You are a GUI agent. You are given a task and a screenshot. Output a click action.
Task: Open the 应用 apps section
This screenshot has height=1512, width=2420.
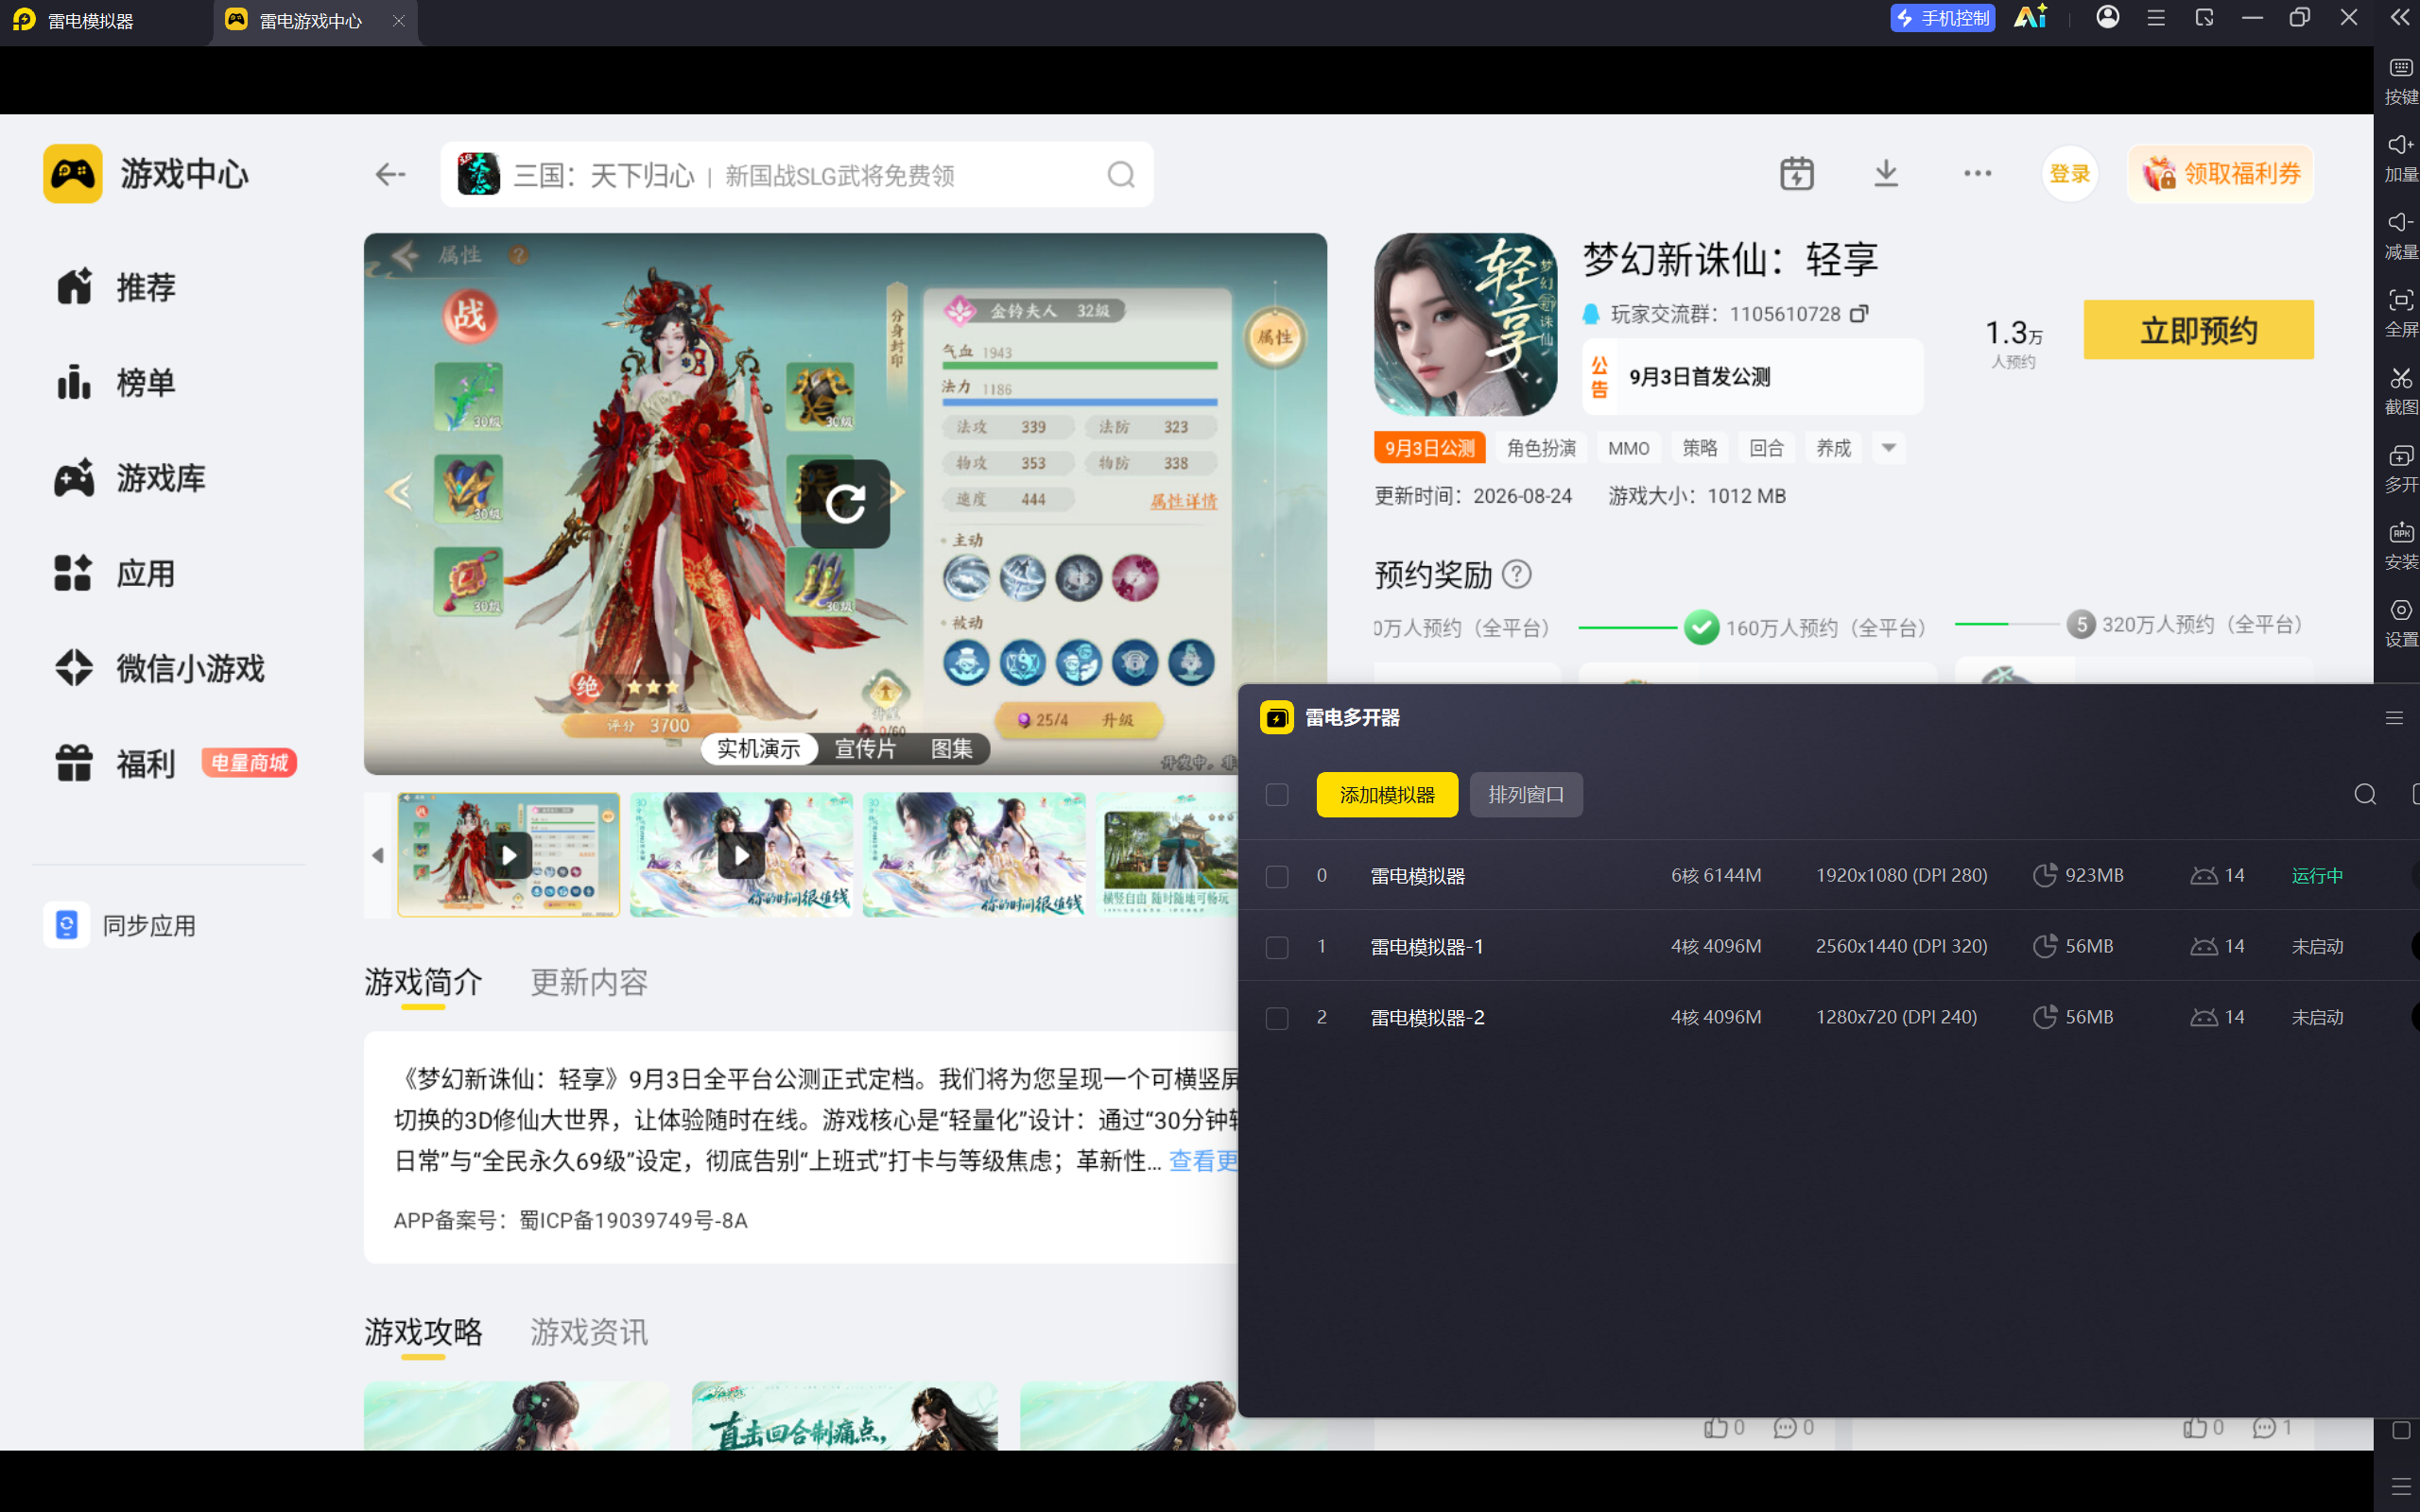point(116,573)
